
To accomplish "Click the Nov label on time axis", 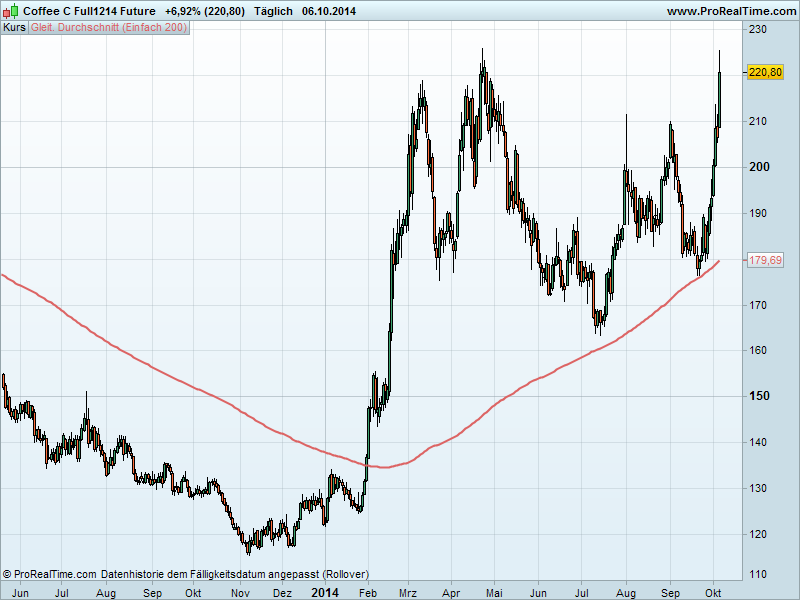I will (240, 593).
